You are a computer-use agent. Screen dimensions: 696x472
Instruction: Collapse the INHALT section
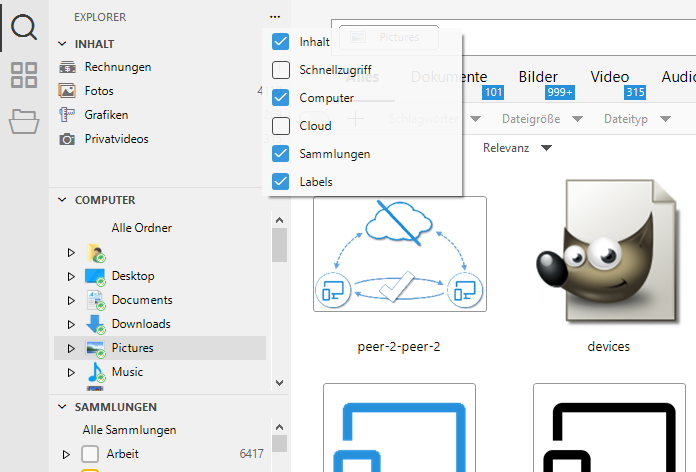tap(62, 44)
